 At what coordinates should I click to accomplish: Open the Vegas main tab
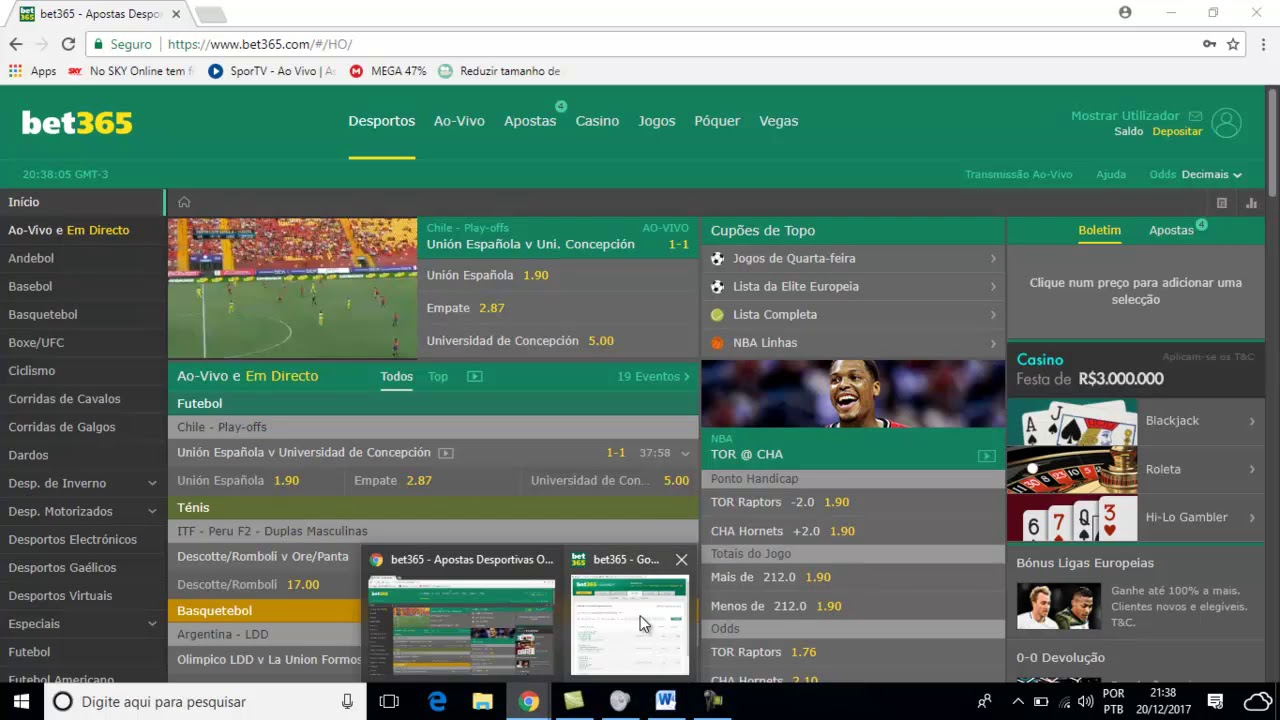778,121
